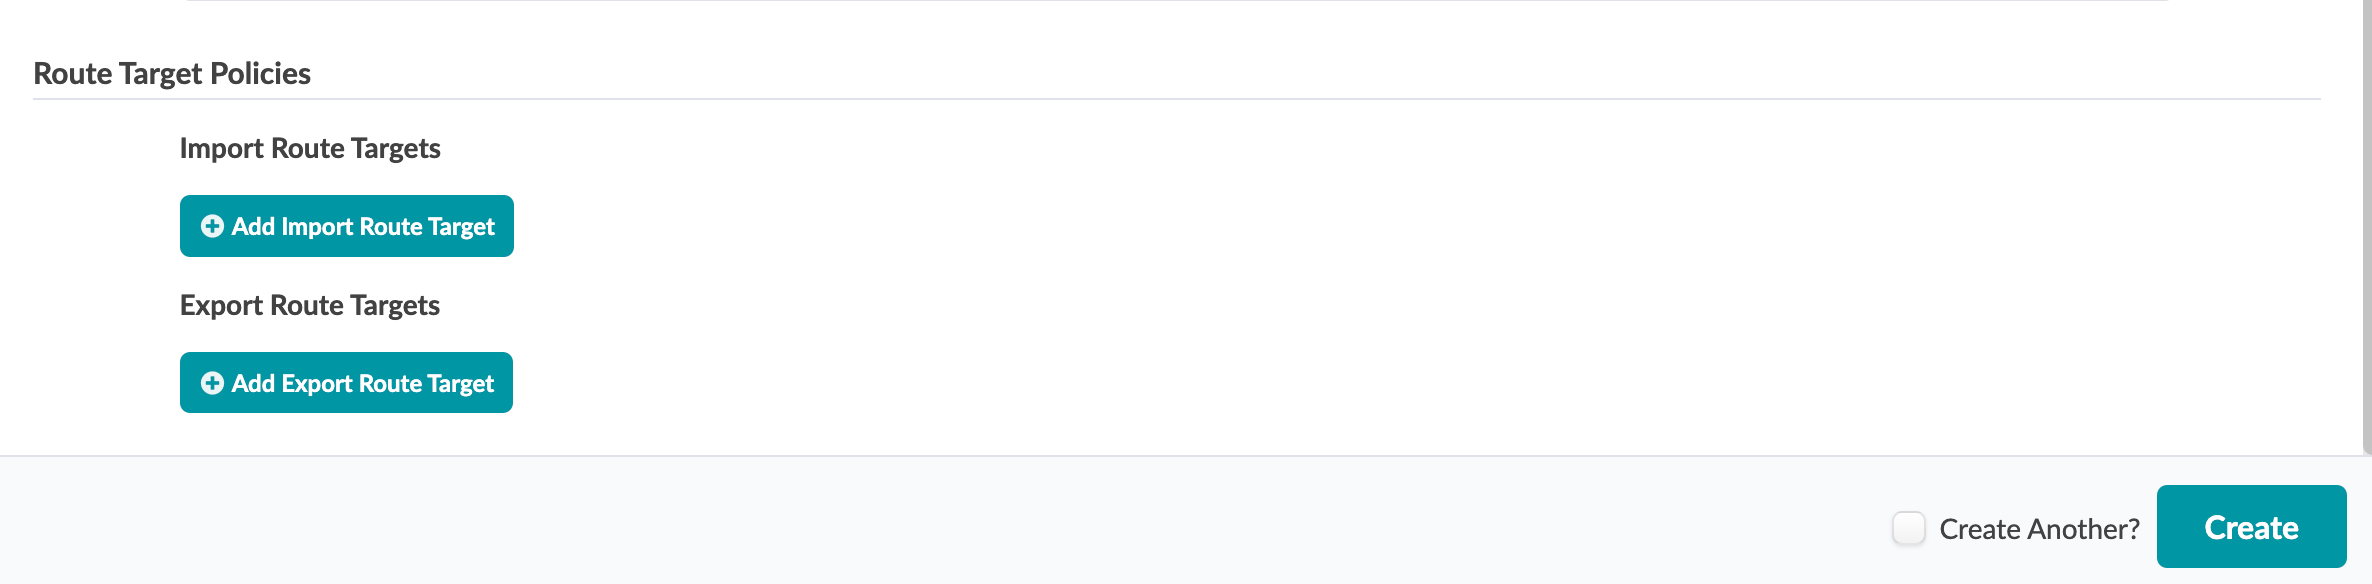Add a new export route target
The width and height of the screenshot is (2372, 584).
coord(346,383)
